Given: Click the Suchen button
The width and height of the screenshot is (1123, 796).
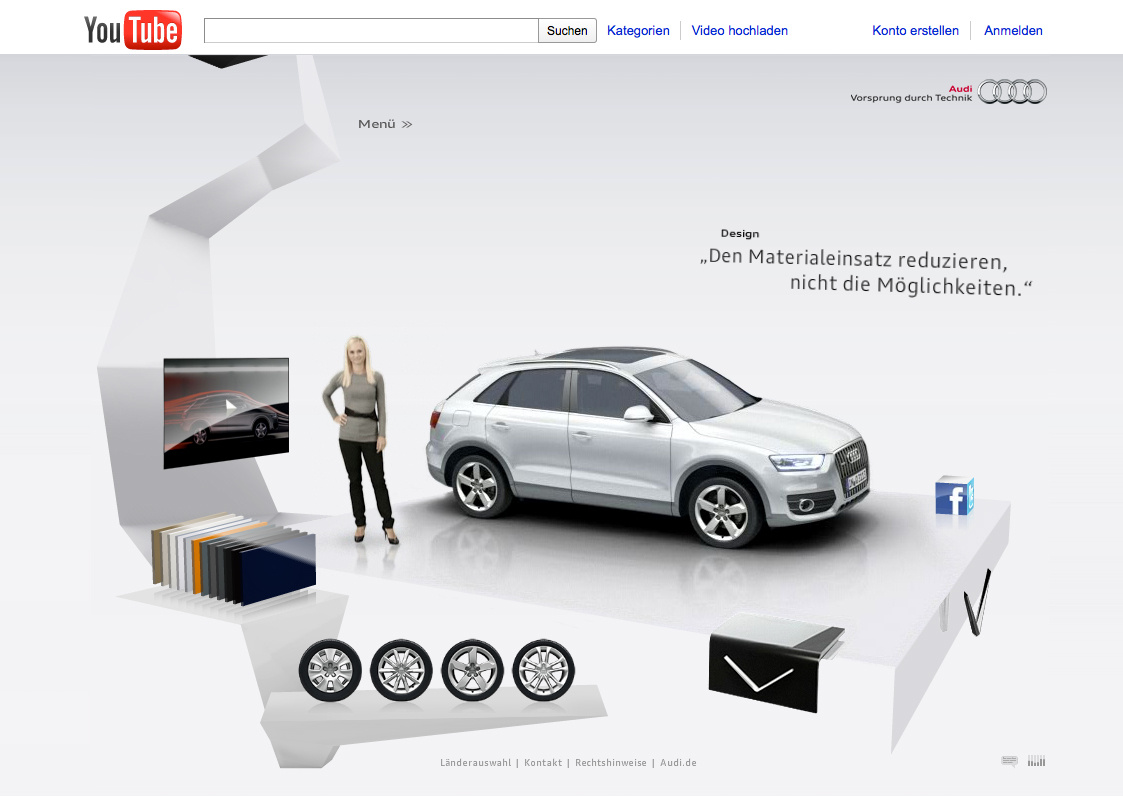Looking at the screenshot, I should 567,31.
